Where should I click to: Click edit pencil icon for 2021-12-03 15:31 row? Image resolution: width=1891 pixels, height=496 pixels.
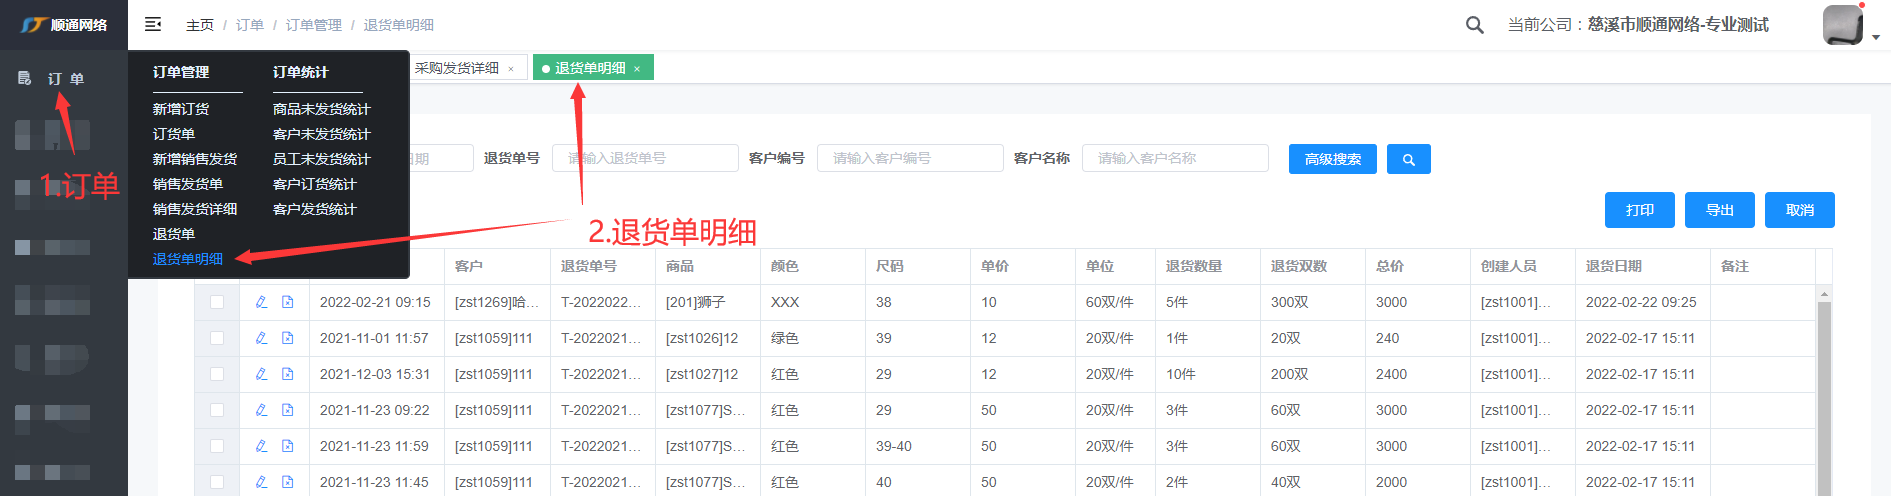261,374
